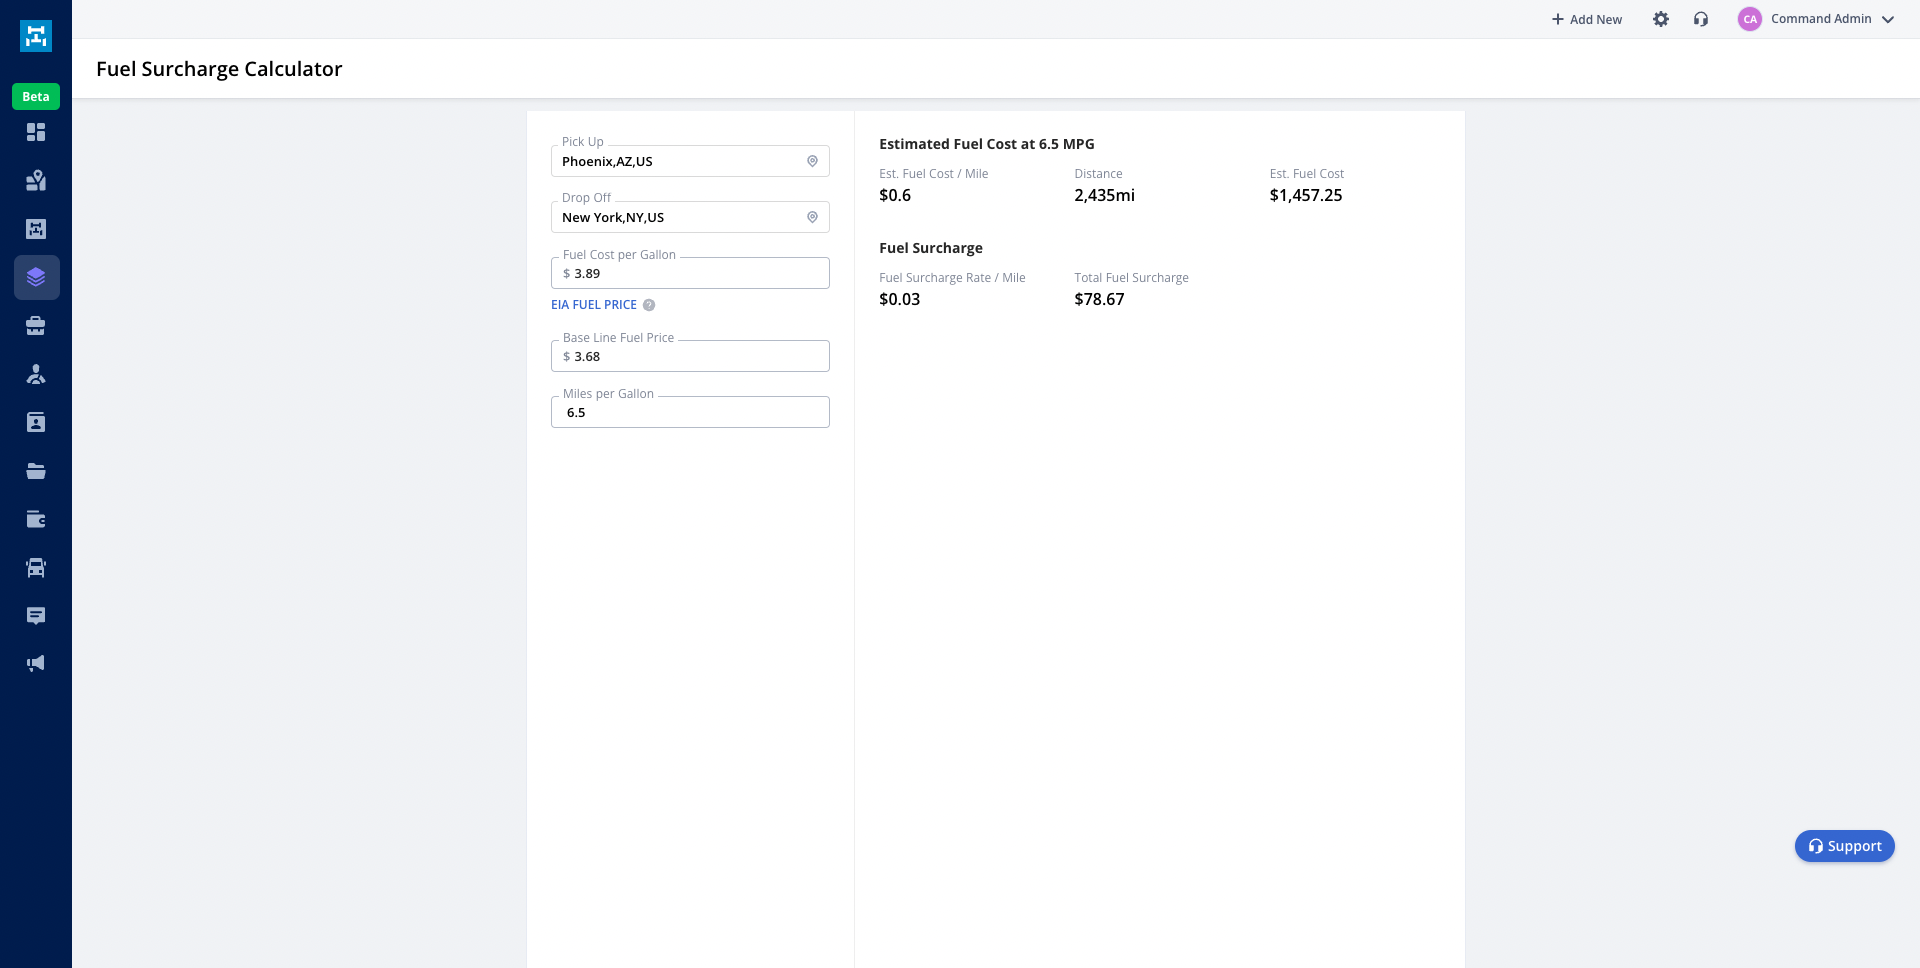
Task: Click the Total Fuel Surcharge value $78.67
Action: (x=1099, y=299)
